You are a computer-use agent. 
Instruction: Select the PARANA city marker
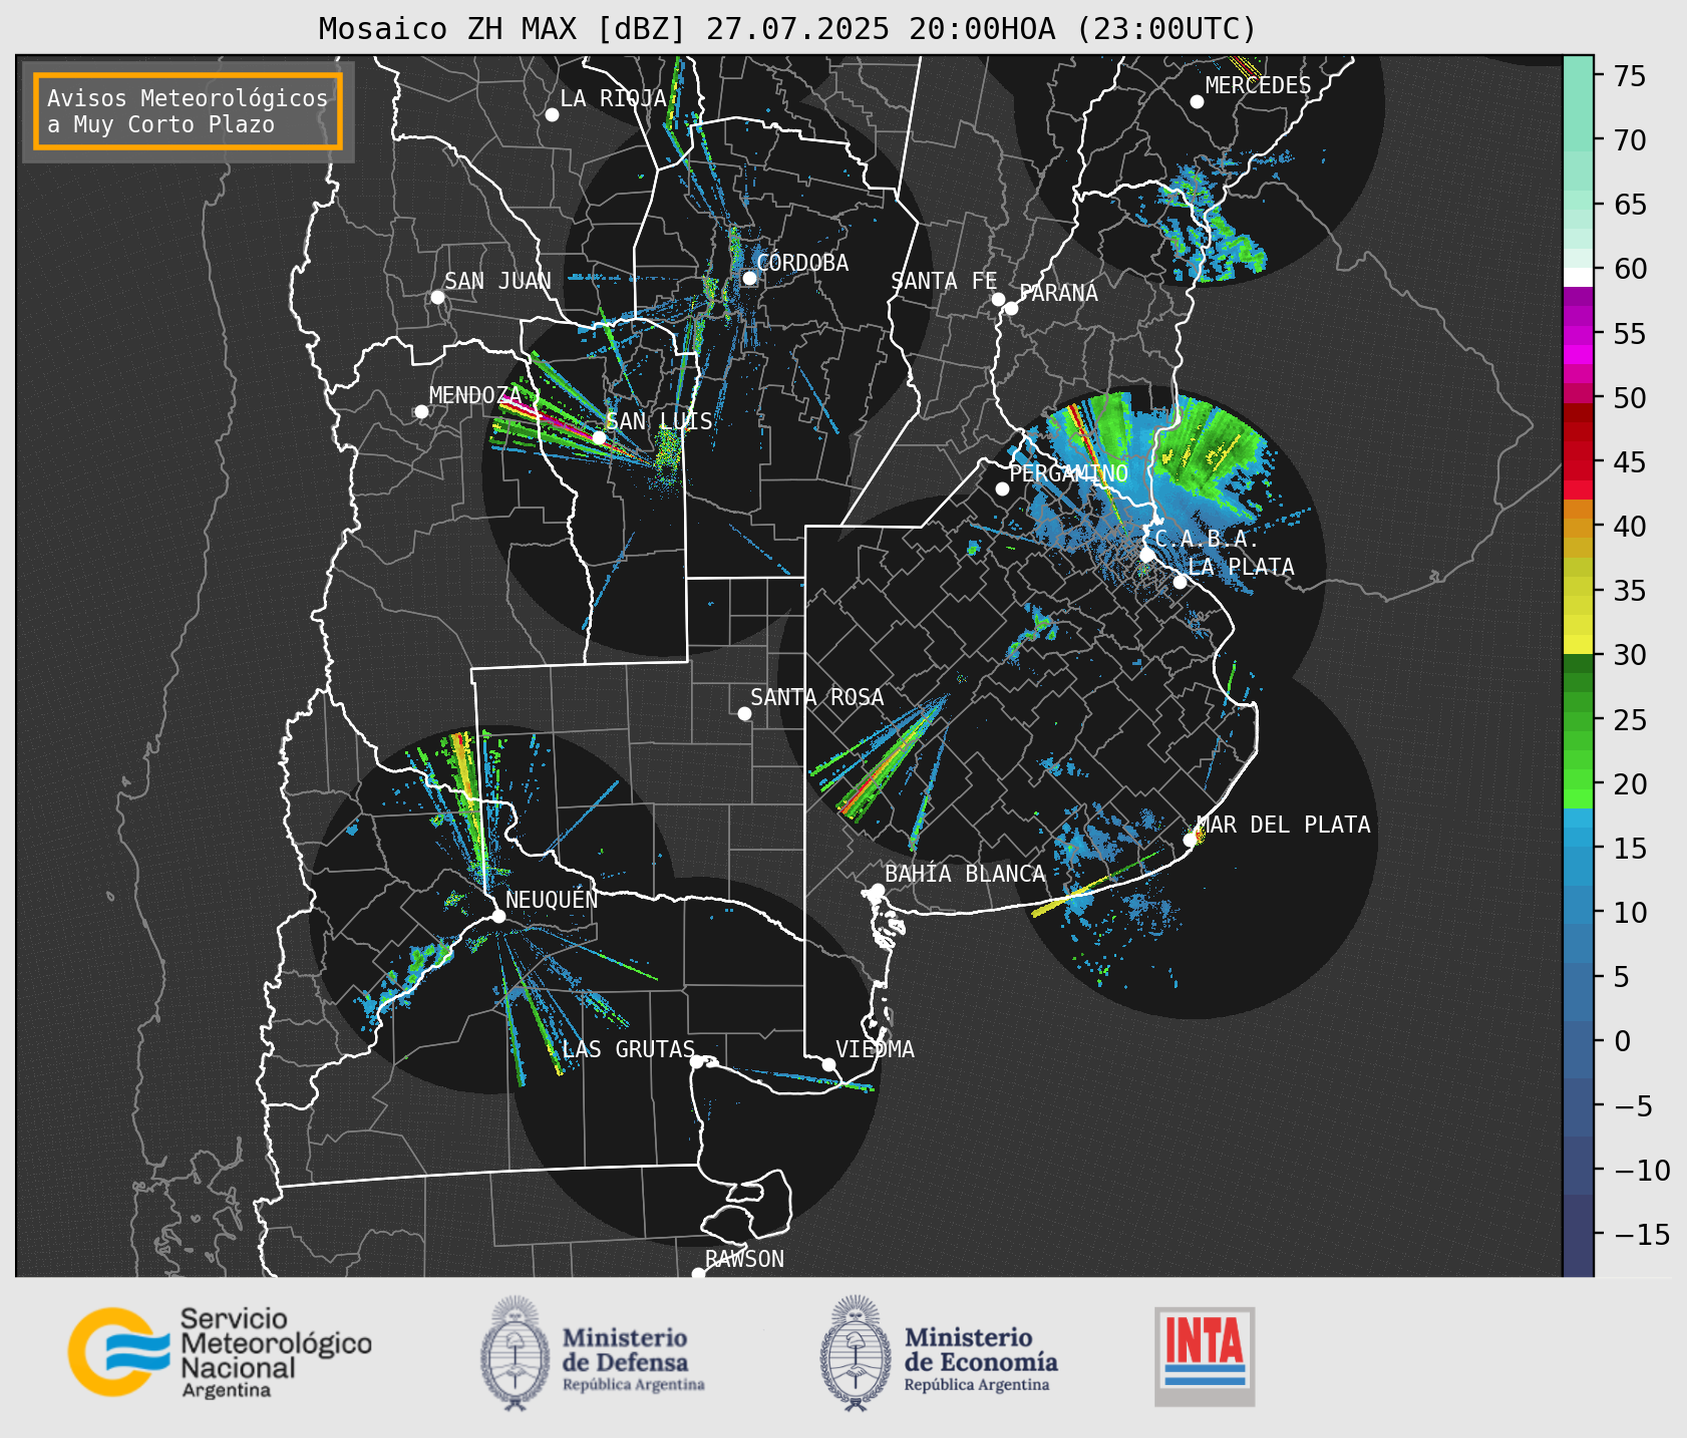[1011, 308]
